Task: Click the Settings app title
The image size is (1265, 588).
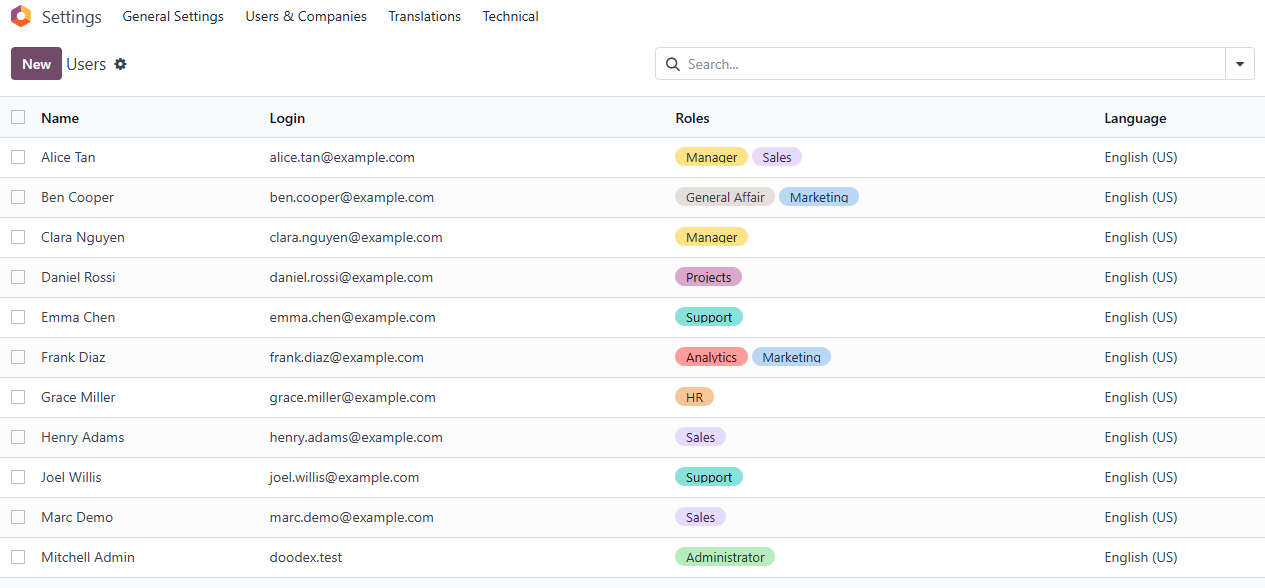Action: (x=72, y=17)
